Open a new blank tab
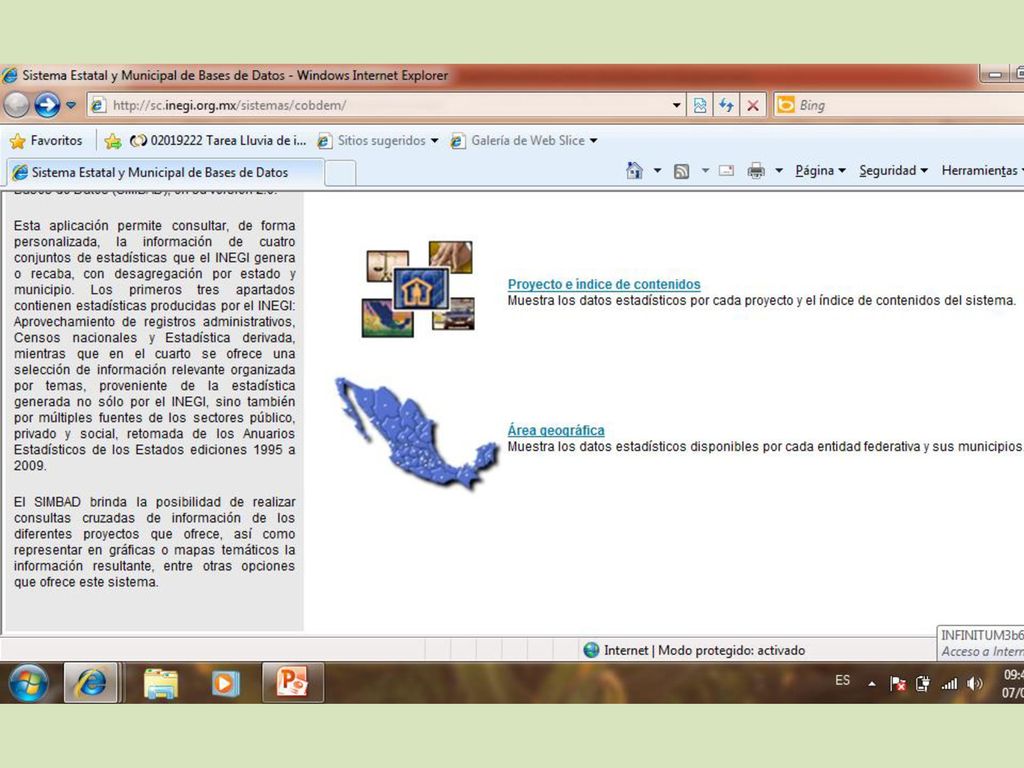Screen dimensions: 1024x768 tap(340, 173)
